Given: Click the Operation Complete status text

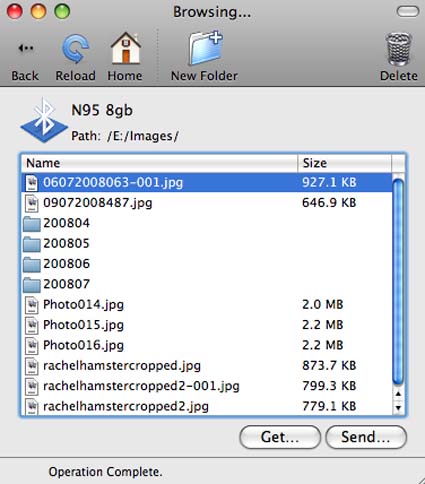Looking at the screenshot, I should (105, 472).
